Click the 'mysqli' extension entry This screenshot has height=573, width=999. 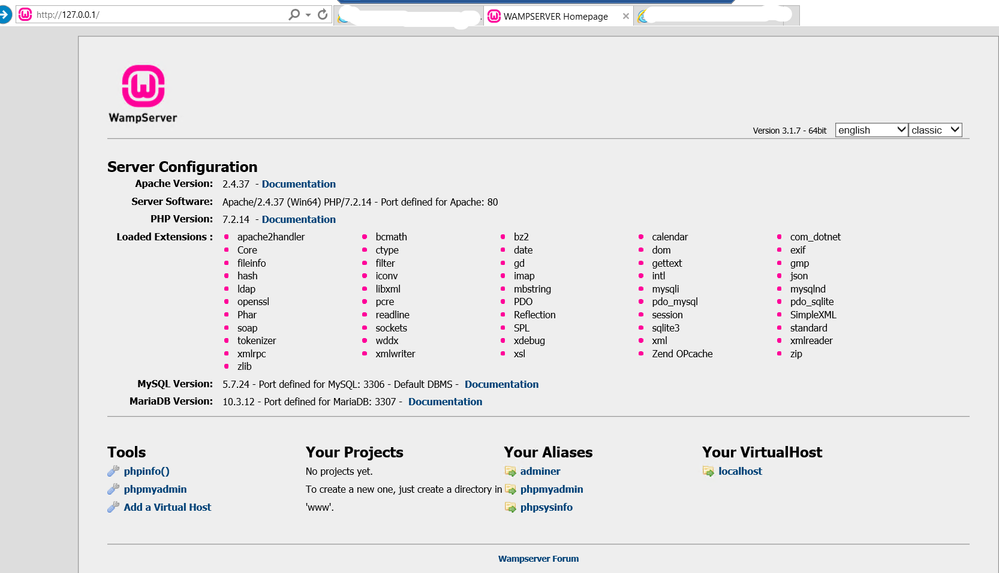666,289
